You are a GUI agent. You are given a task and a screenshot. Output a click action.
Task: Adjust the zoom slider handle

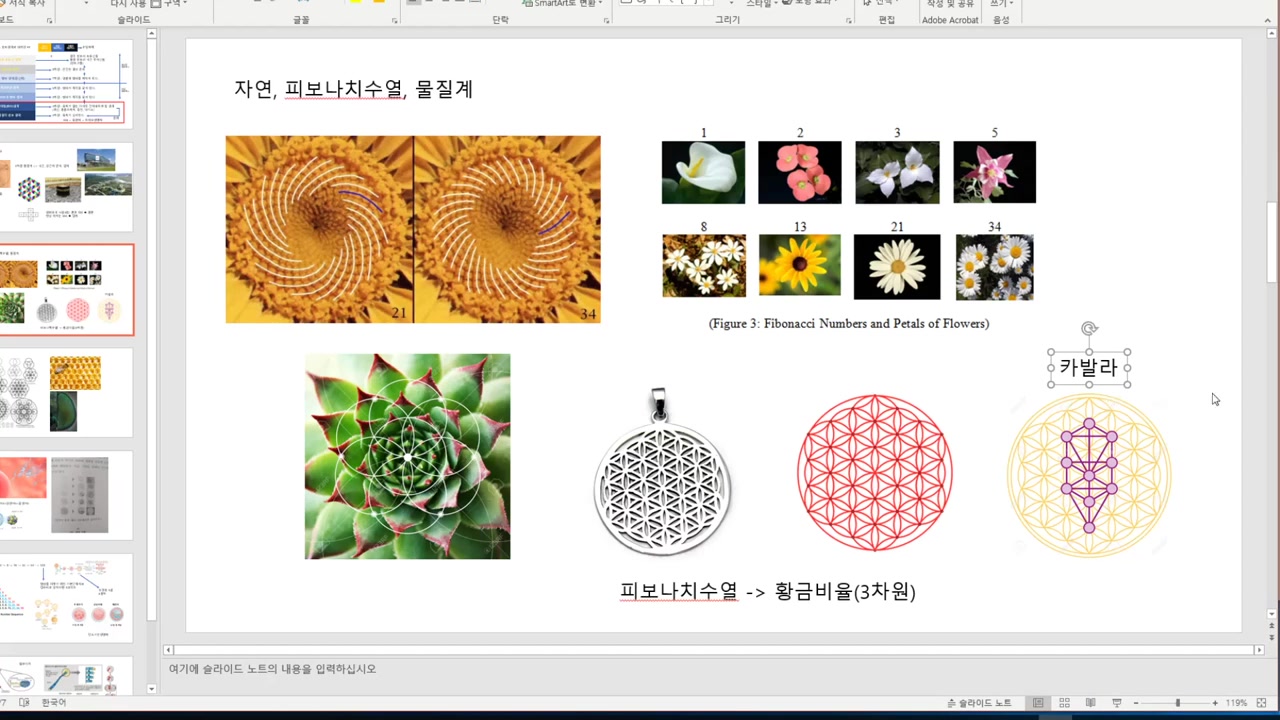(1177, 703)
